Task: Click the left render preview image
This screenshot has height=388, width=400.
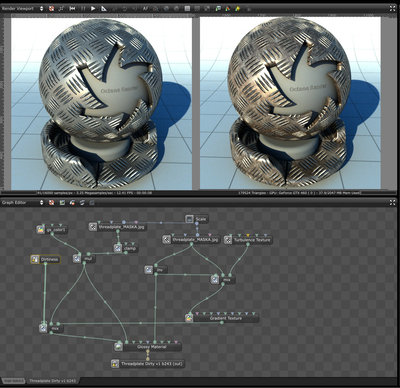Action: (102, 104)
